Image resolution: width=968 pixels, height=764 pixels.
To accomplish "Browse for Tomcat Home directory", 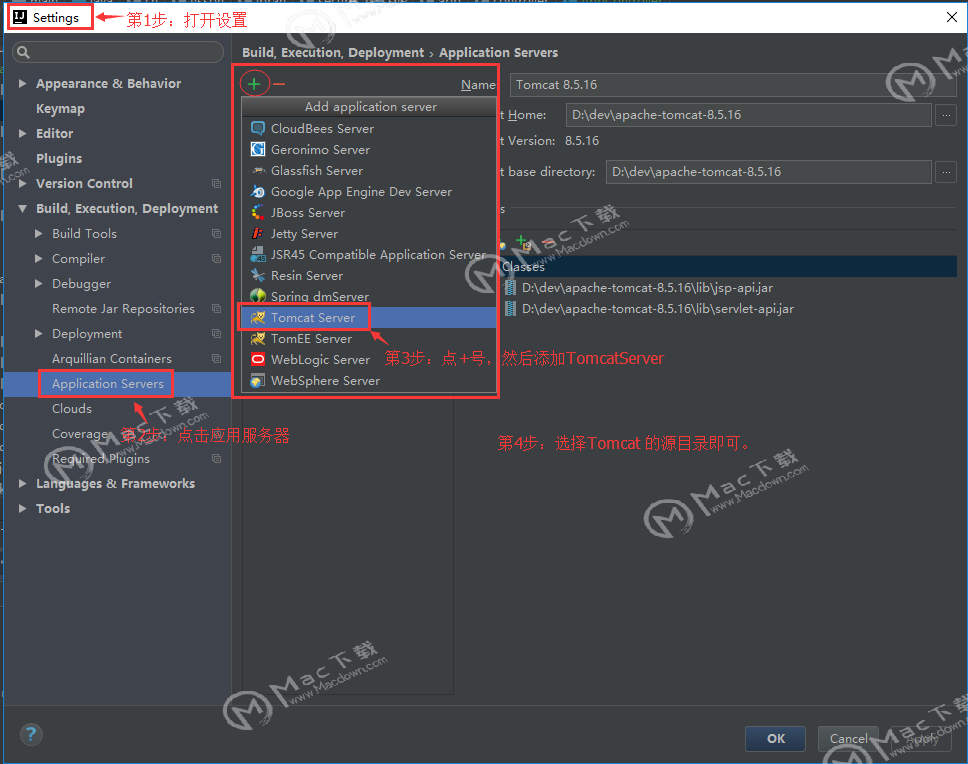I will (946, 115).
